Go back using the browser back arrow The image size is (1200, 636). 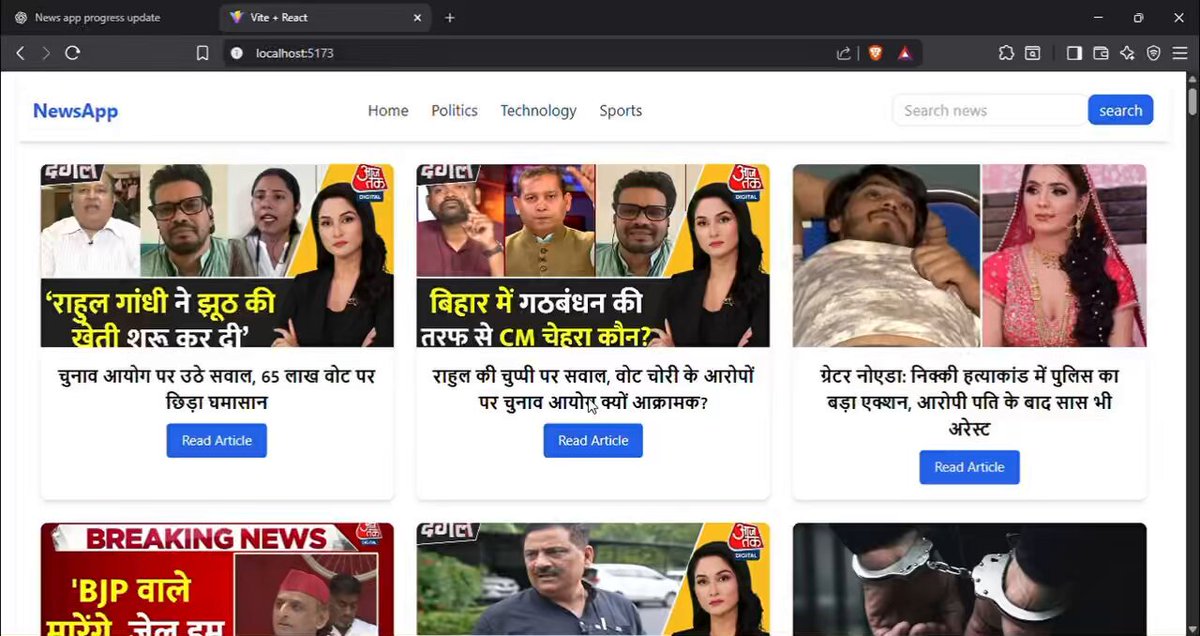[20, 53]
